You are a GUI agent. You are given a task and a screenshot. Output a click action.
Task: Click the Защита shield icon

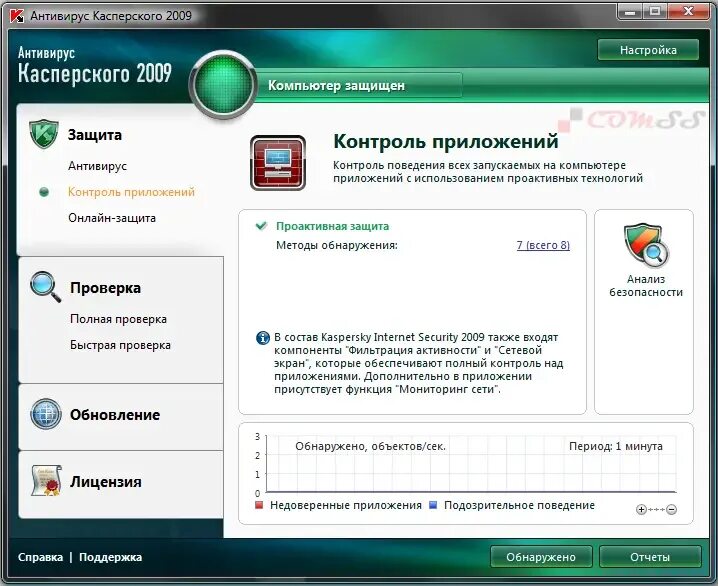pyautogui.click(x=44, y=134)
